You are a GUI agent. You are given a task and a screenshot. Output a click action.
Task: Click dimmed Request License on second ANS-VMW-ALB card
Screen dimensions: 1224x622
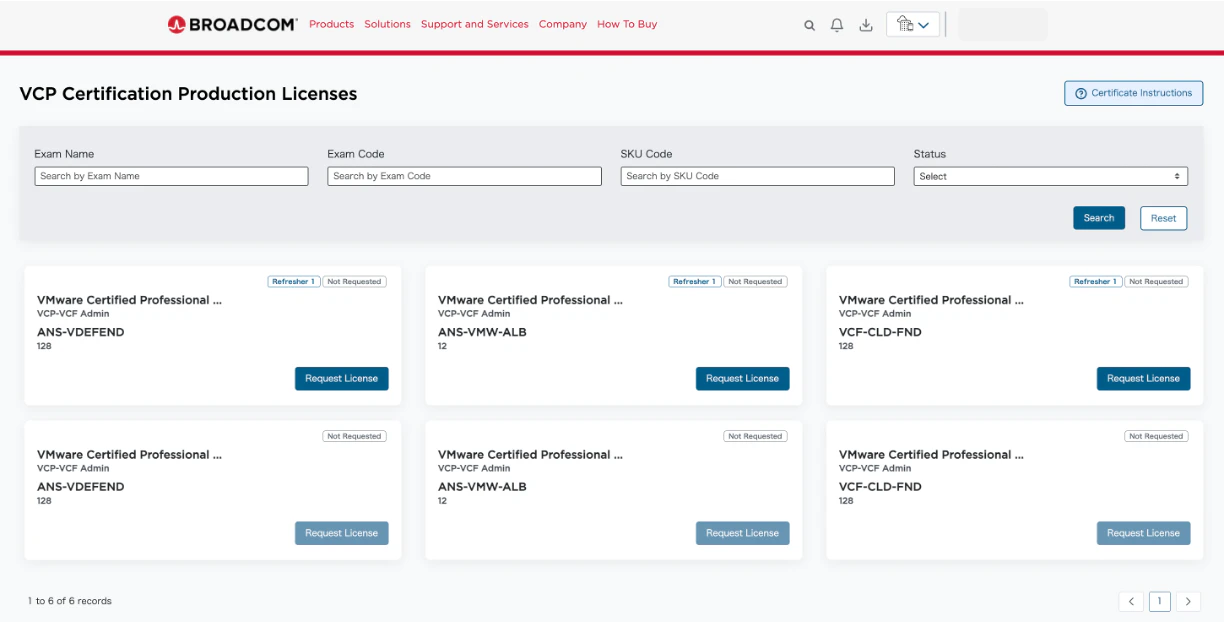pos(742,533)
